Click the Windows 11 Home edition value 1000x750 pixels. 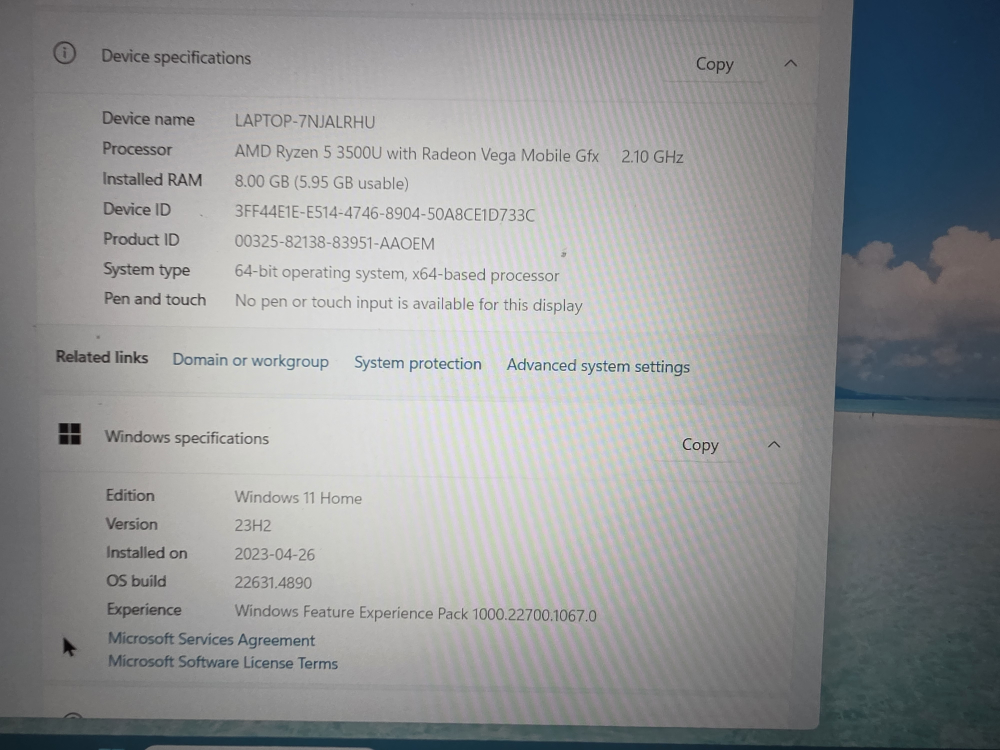point(298,497)
